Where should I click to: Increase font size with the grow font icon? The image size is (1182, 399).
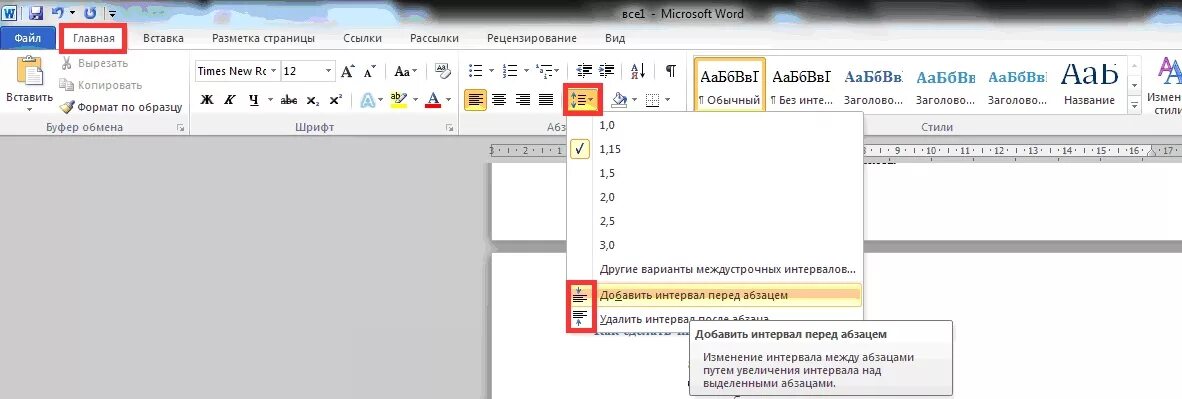coord(347,72)
